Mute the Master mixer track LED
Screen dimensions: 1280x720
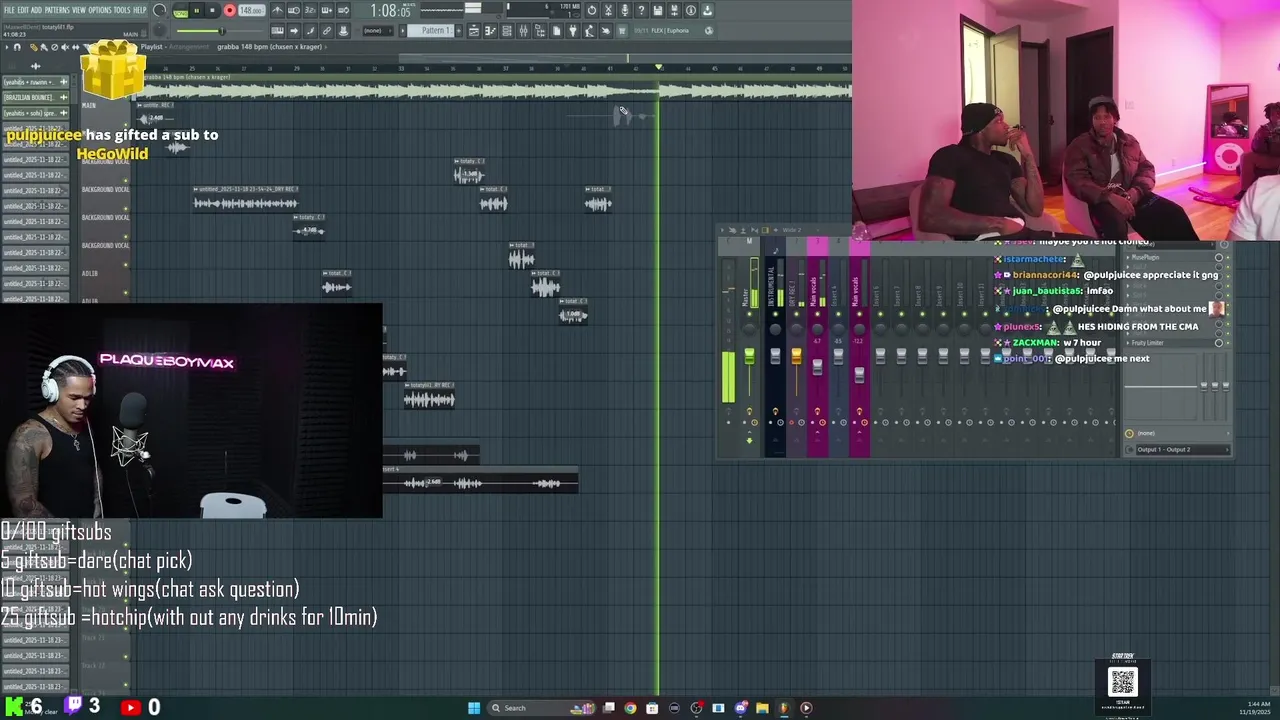tap(749, 314)
